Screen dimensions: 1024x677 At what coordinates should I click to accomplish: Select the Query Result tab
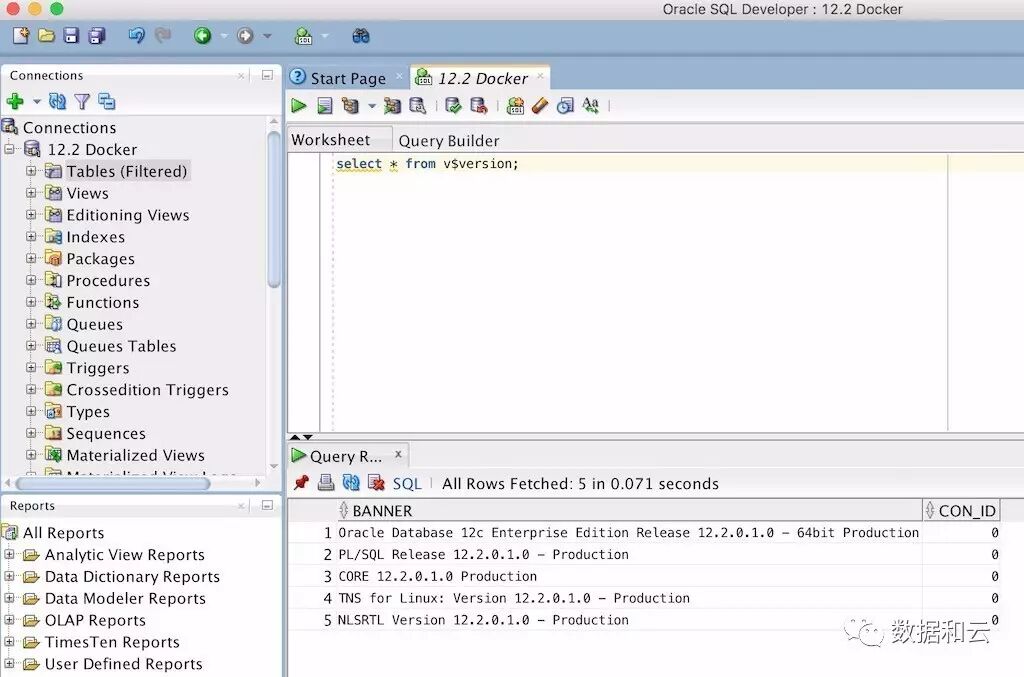[345, 456]
